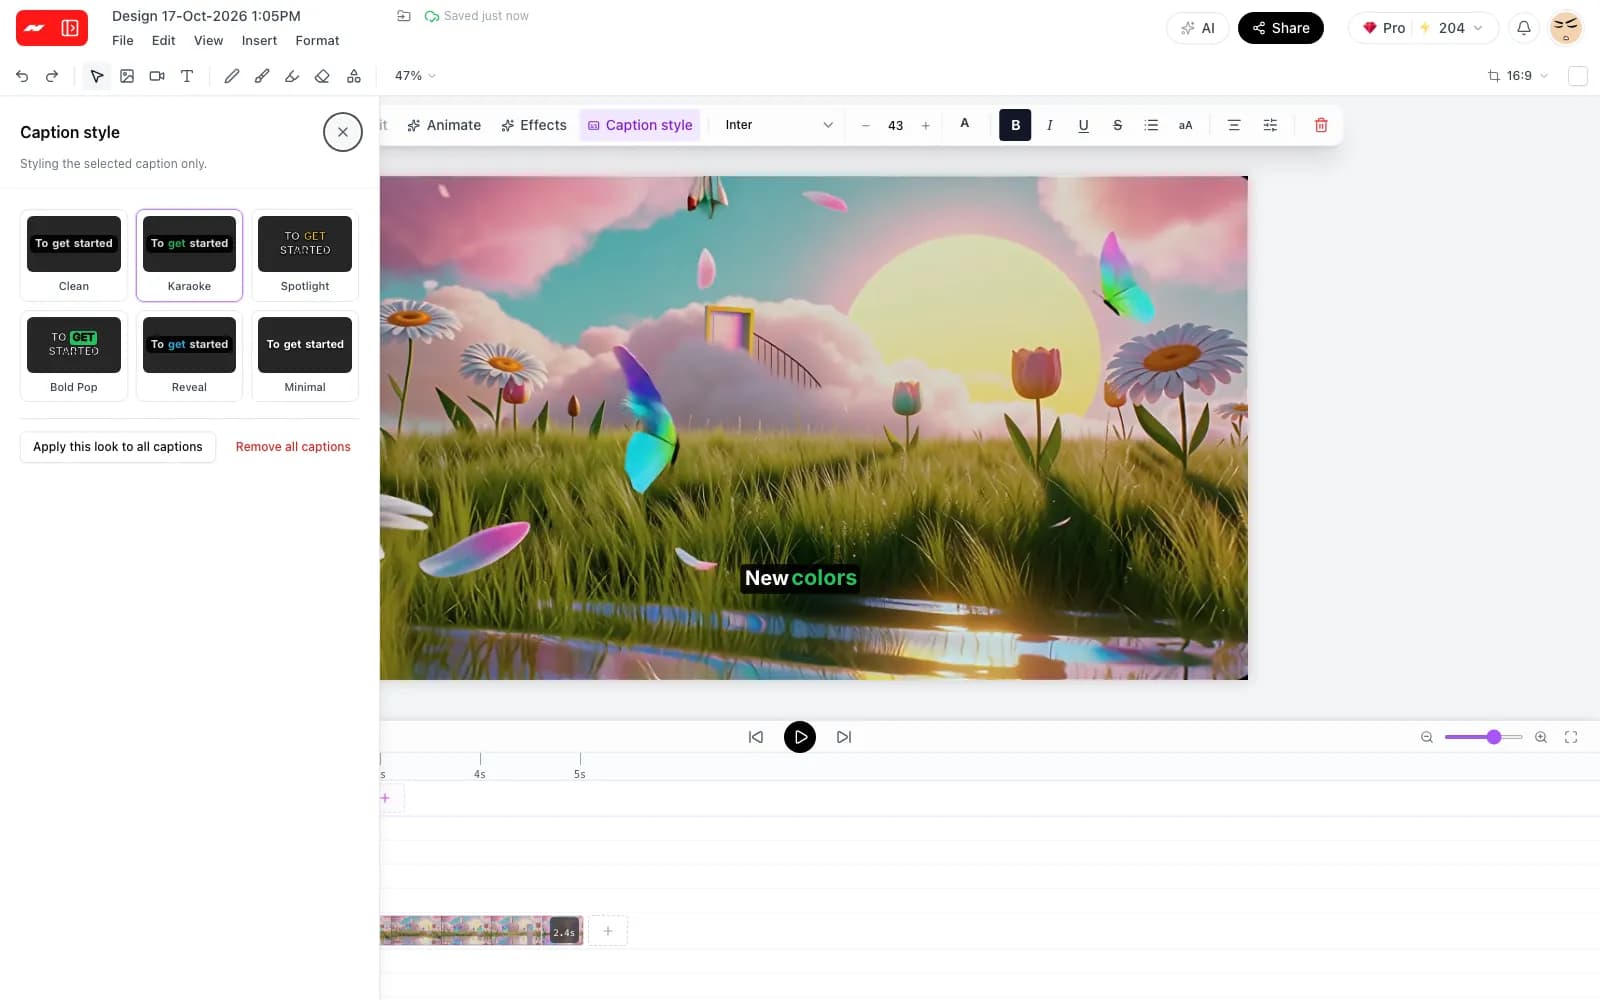
Task: Open the File menu
Action: (x=123, y=41)
